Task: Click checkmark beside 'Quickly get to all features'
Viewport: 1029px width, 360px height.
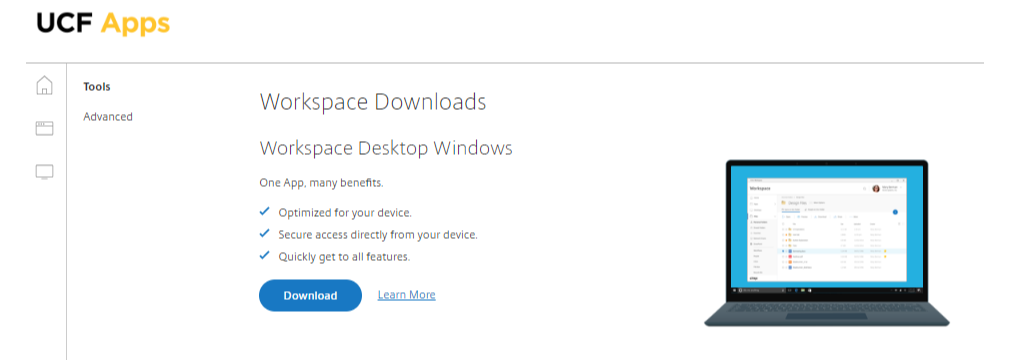Action: click(264, 255)
